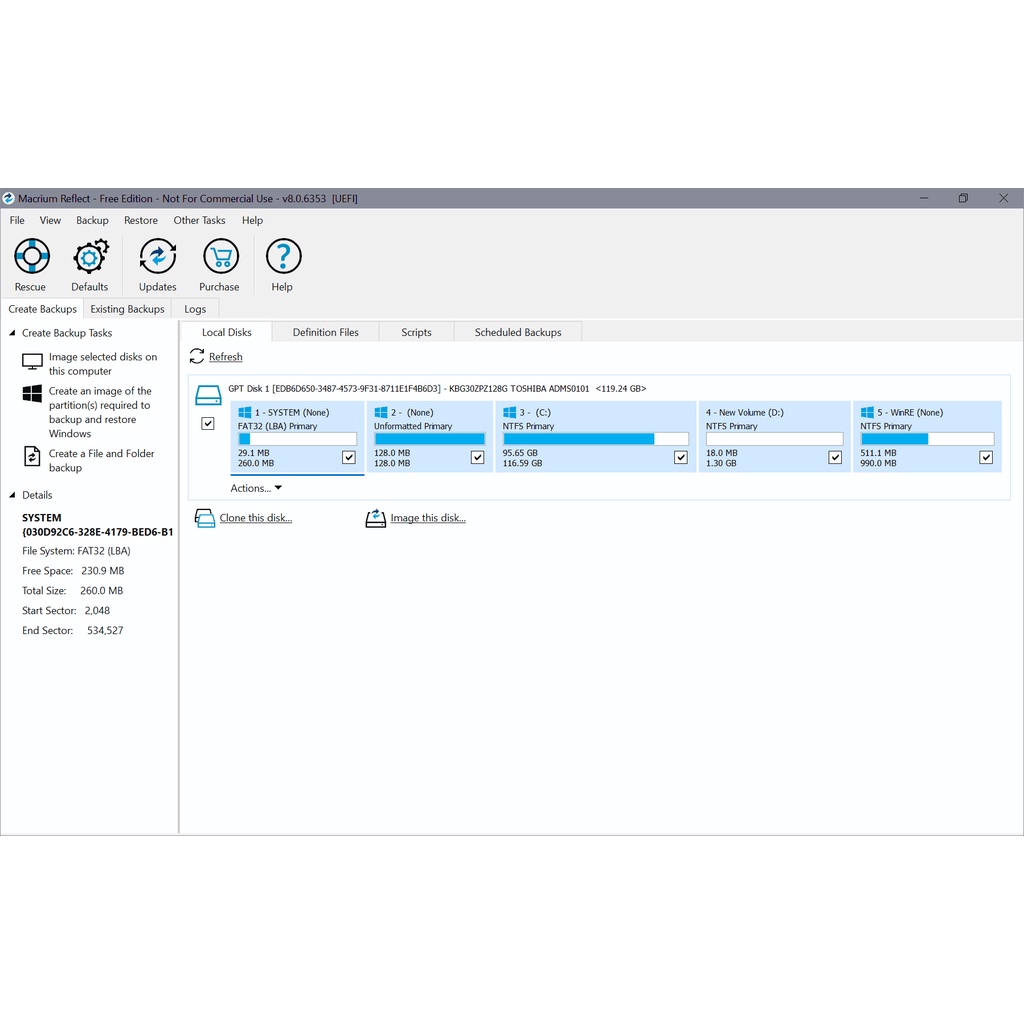Click the Image this disk icon
The height and width of the screenshot is (1024, 1024).
[x=376, y=518]
